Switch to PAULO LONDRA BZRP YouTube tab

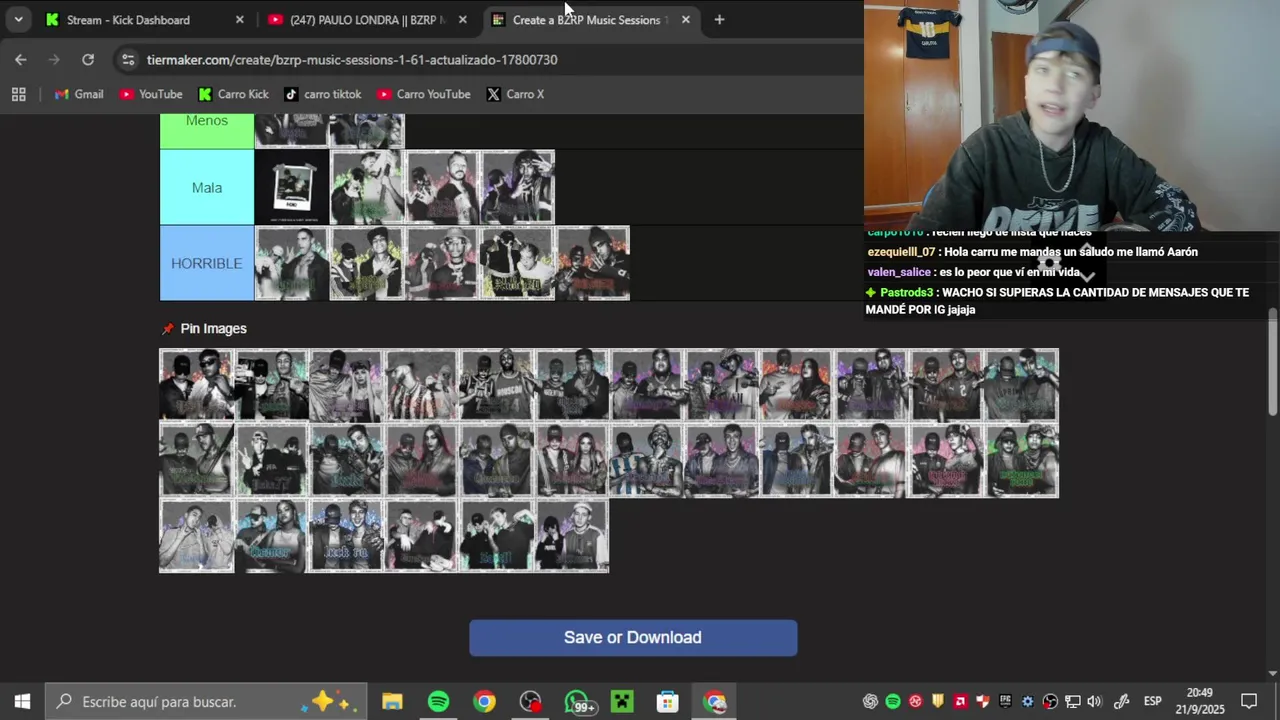(x=368, y=20)
